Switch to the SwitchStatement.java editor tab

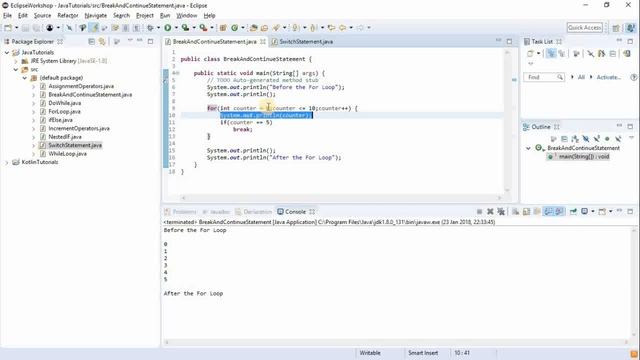tap(302, 42)
